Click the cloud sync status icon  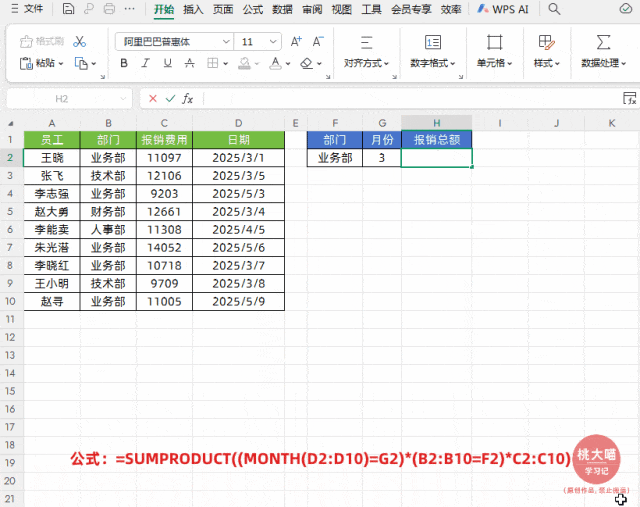point(626,9)
